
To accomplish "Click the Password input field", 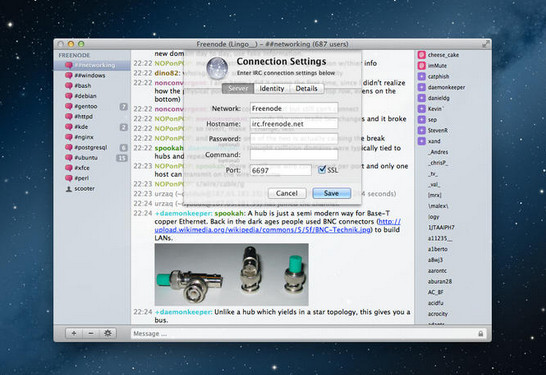I will tap(294, 139).
